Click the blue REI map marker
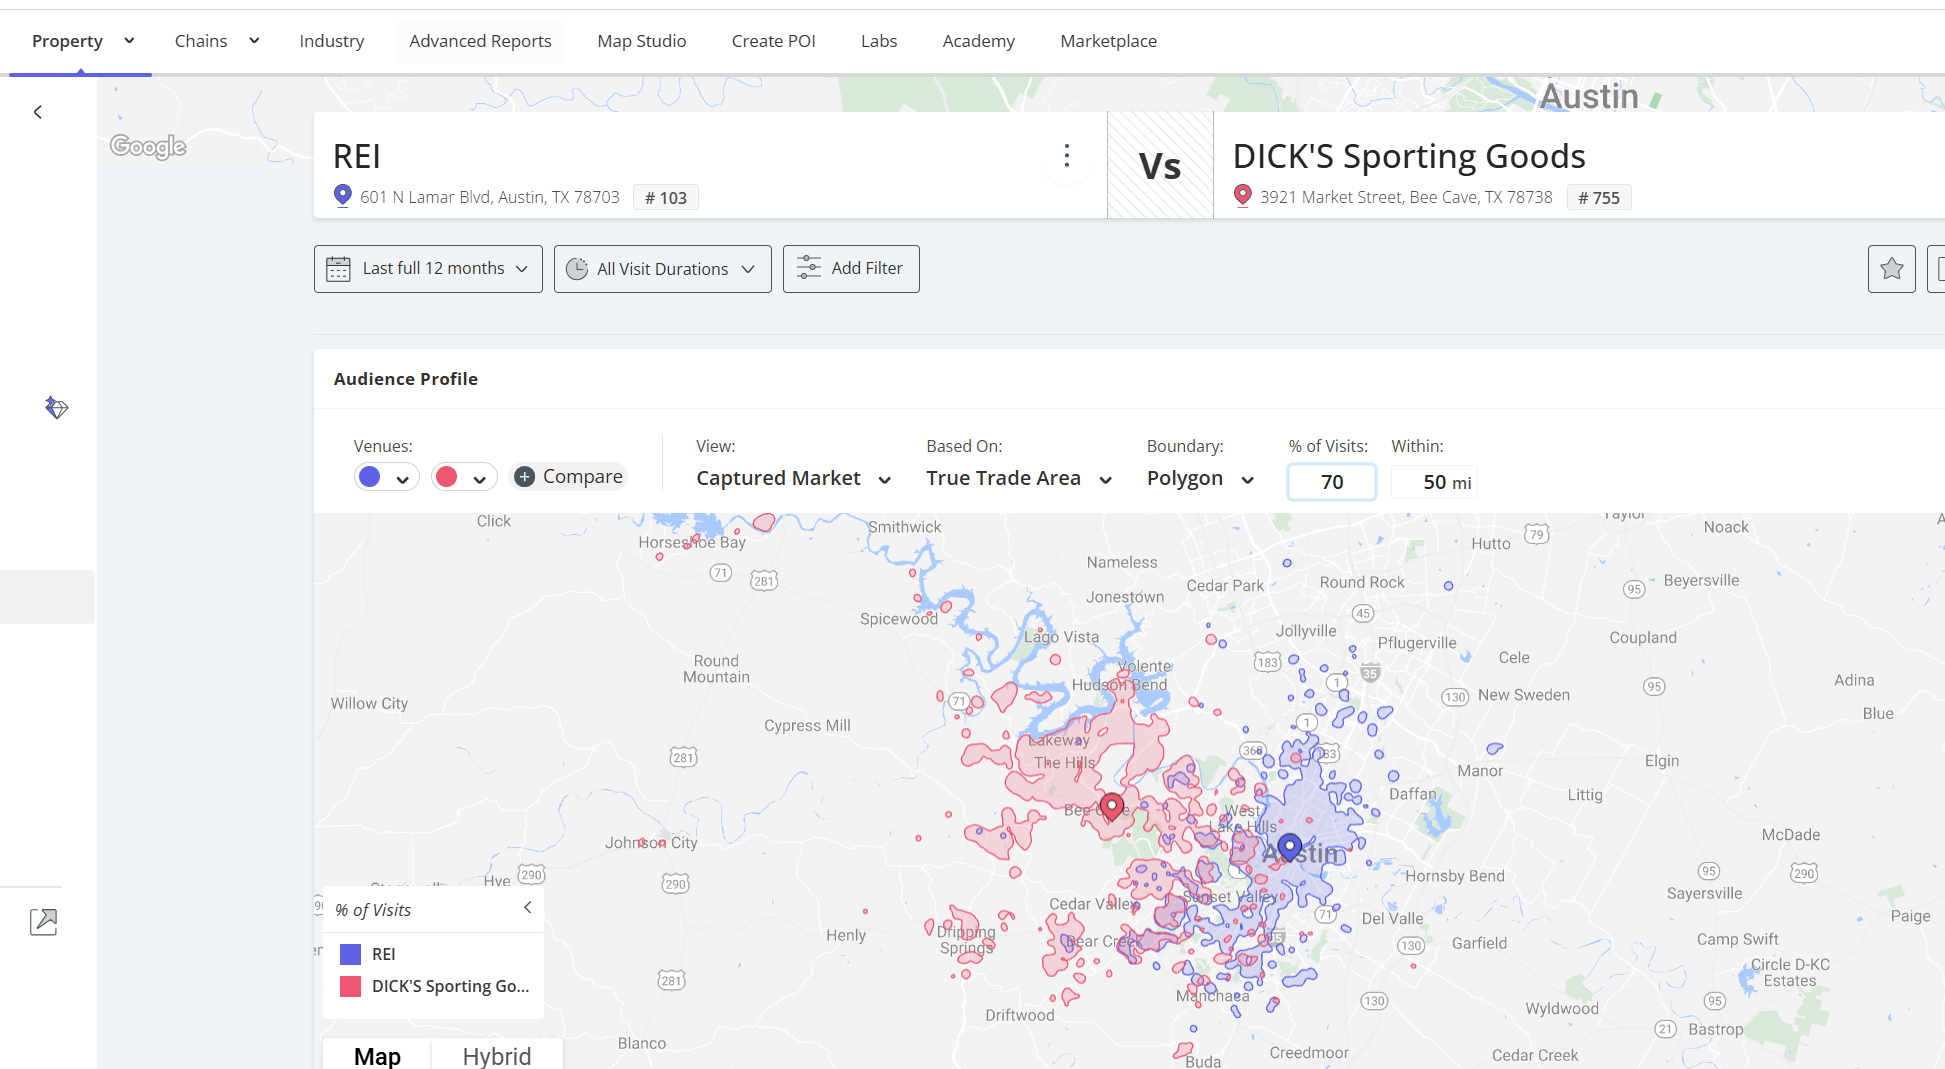Image resolution: width=1945 pixels, height=1069 pixels. click(x=1290, y=848)
